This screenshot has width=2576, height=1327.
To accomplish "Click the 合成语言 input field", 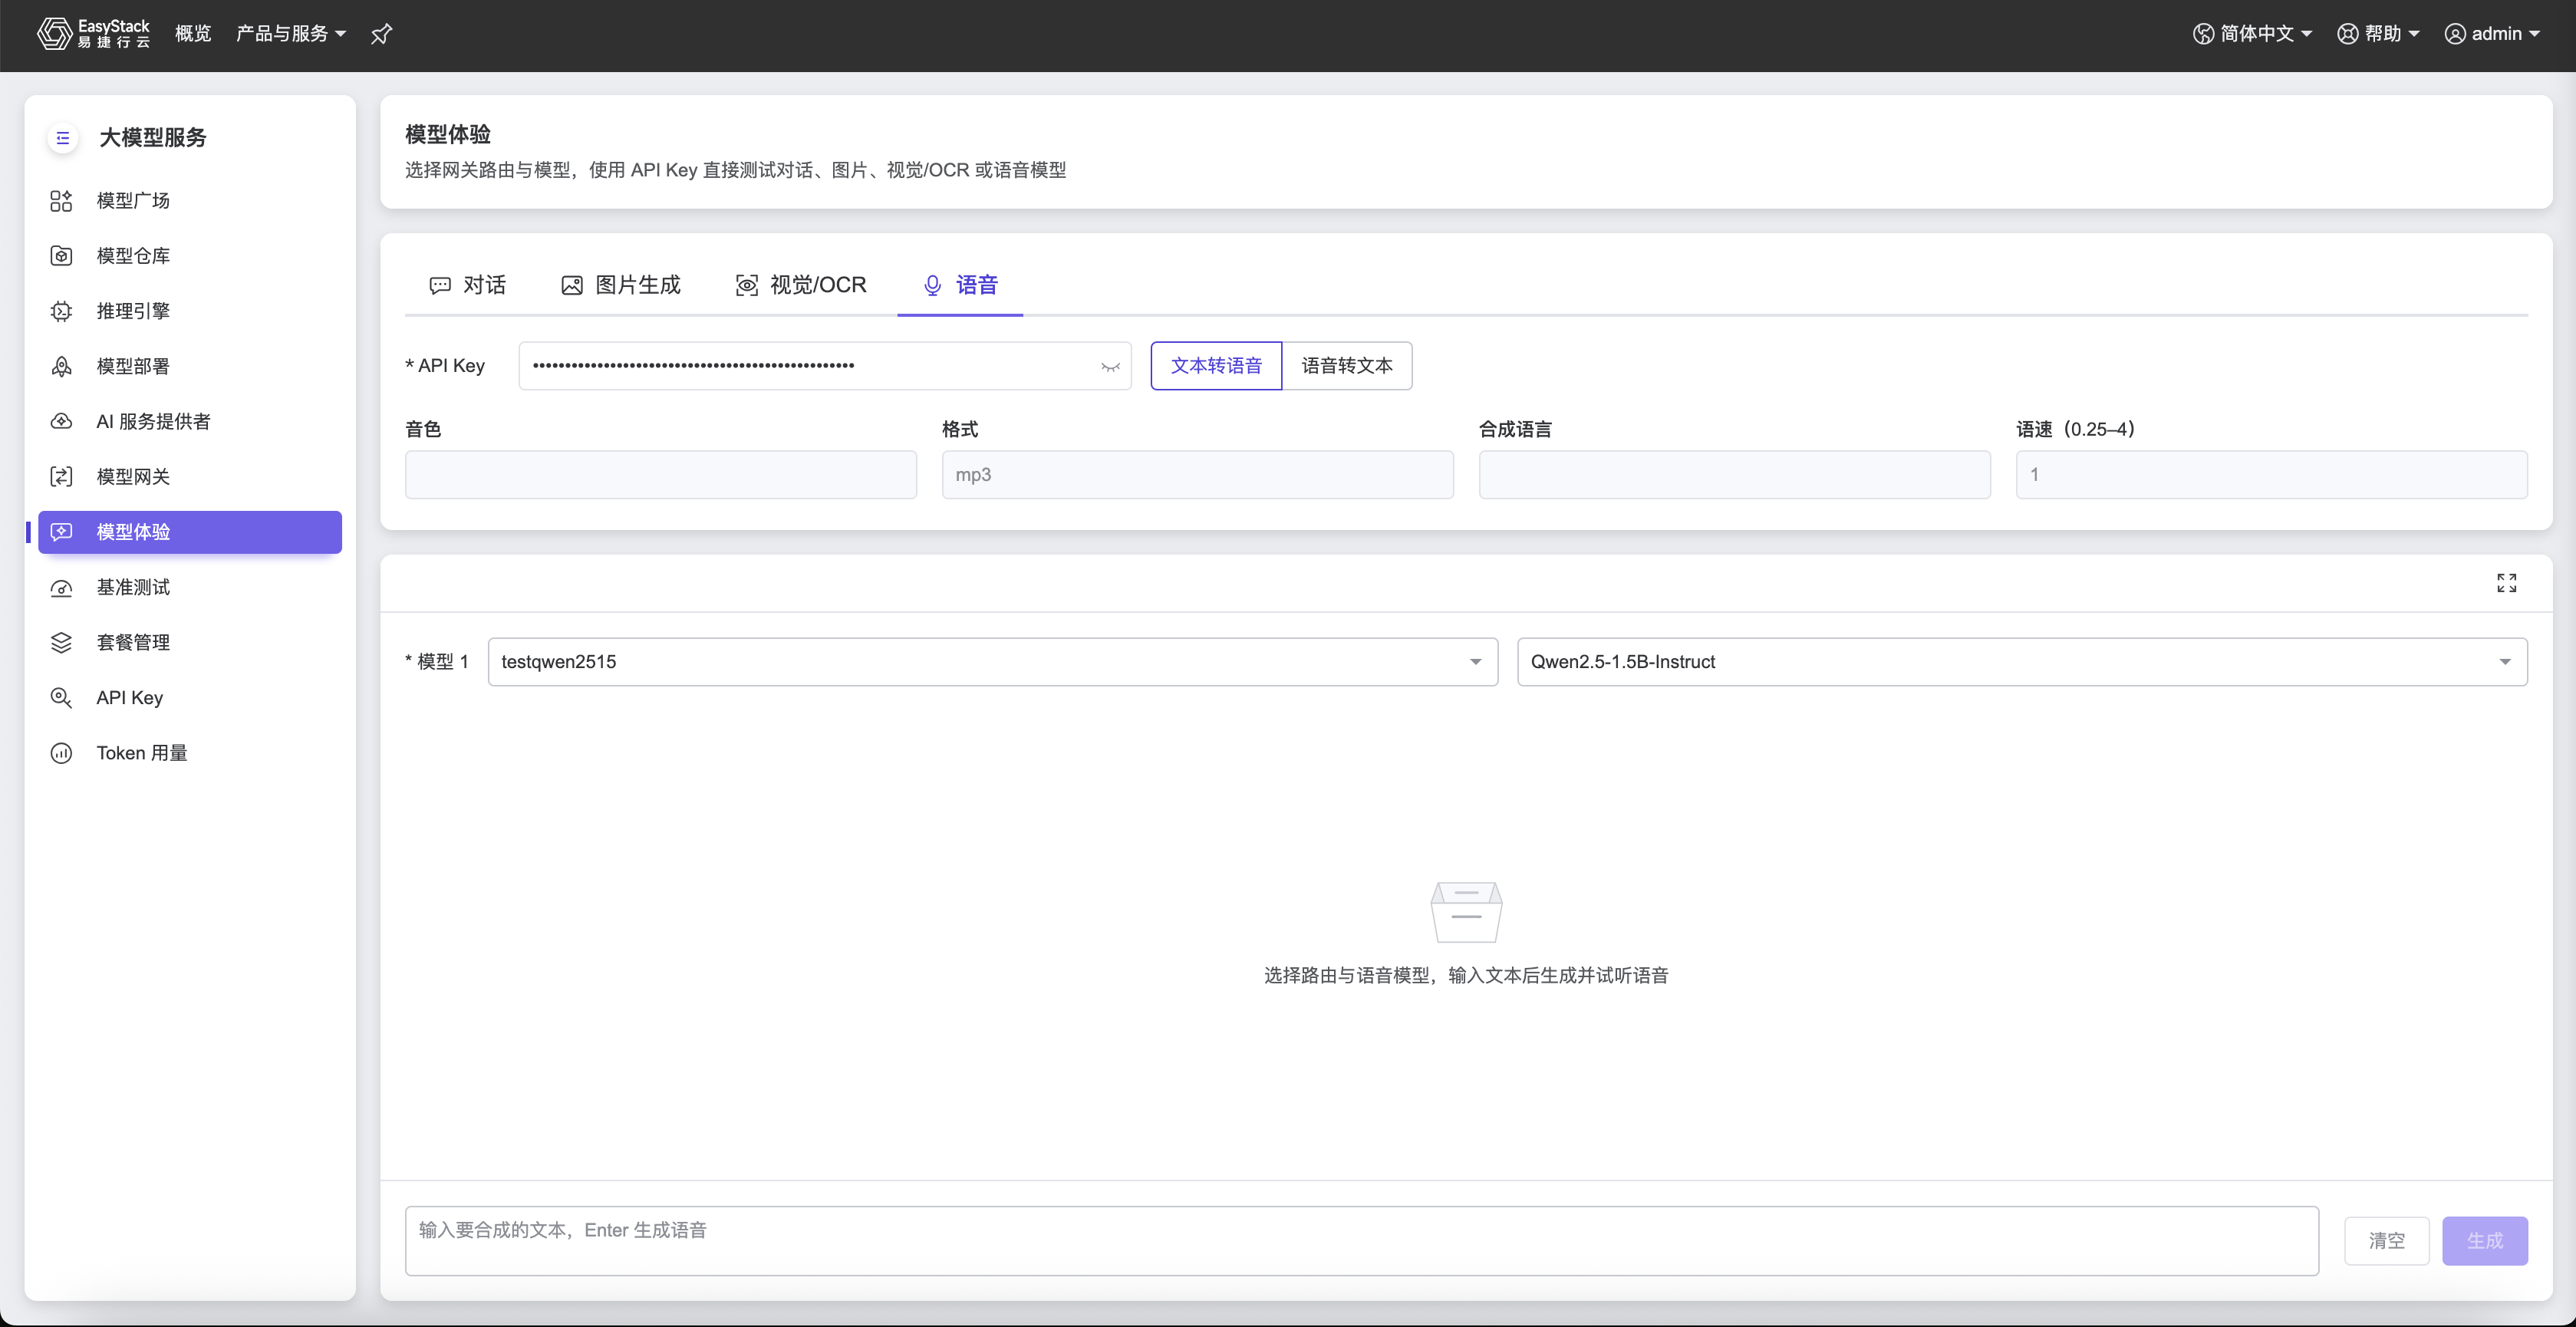I will pos(1734,475).
